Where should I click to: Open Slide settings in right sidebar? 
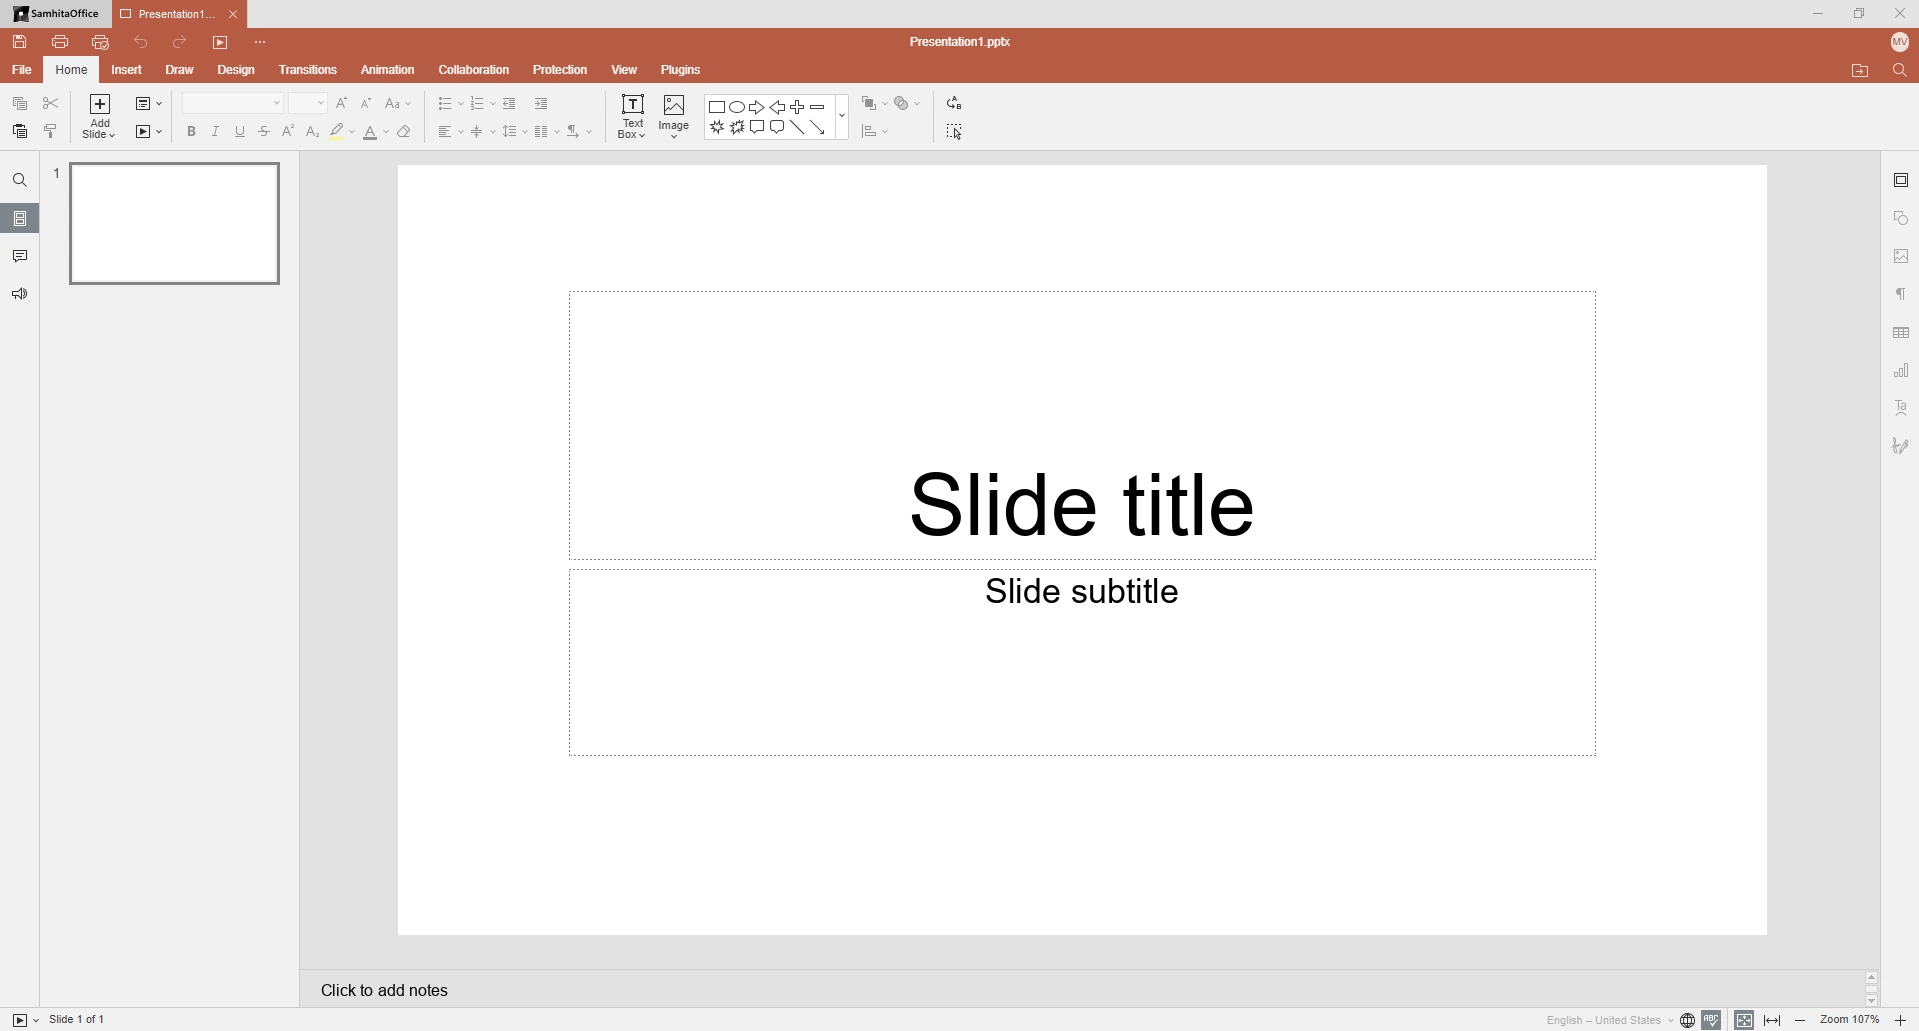coord(1902,181)
